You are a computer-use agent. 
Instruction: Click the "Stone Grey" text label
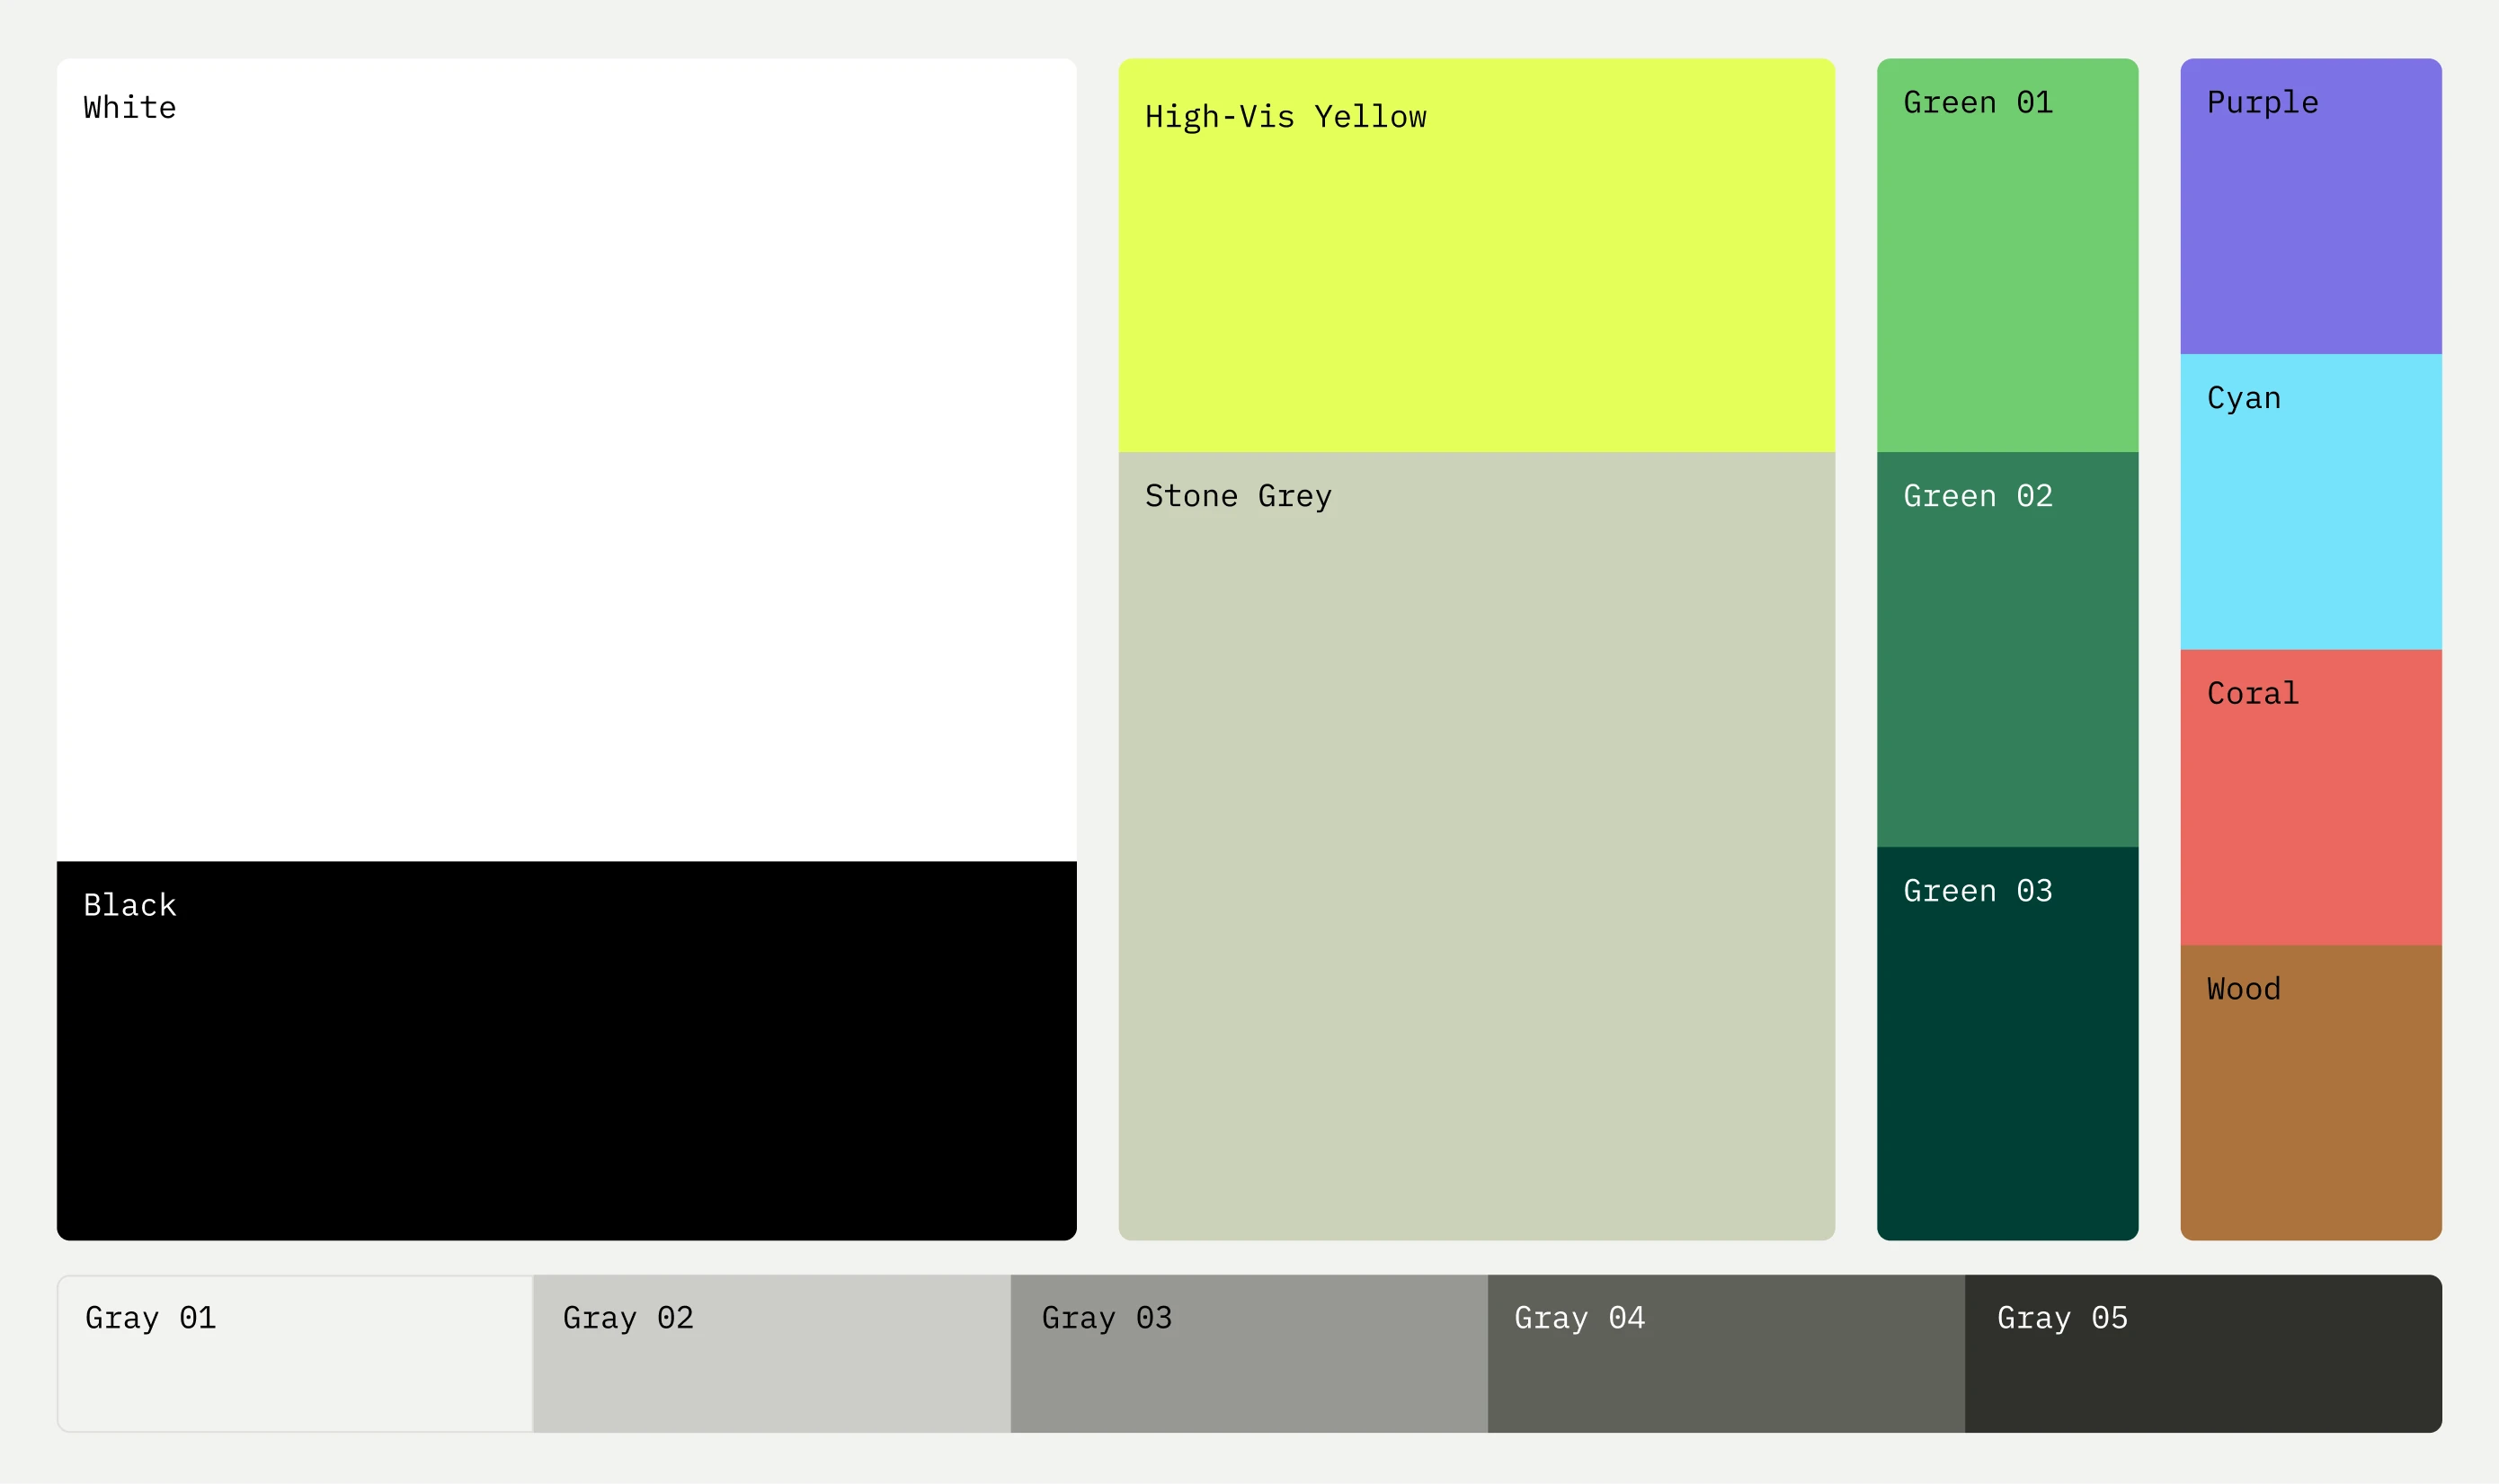1237,496
